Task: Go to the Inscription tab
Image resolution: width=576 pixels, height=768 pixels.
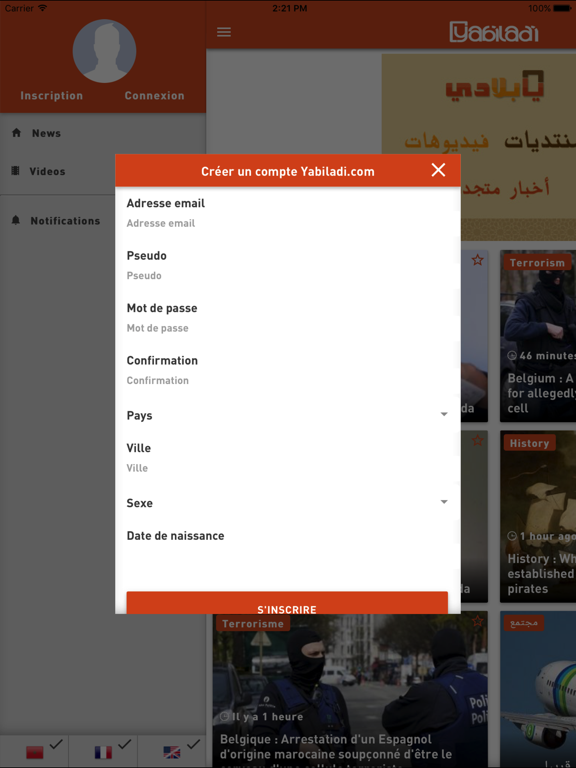Action: (x=51, y=96)
